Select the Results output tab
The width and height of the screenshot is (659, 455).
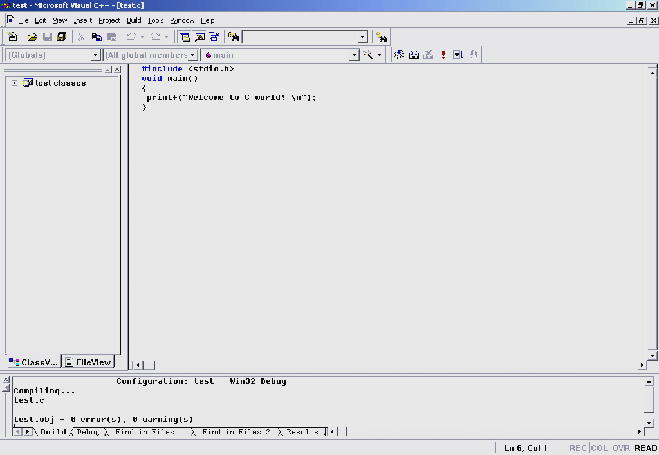[x=303, y=432]
